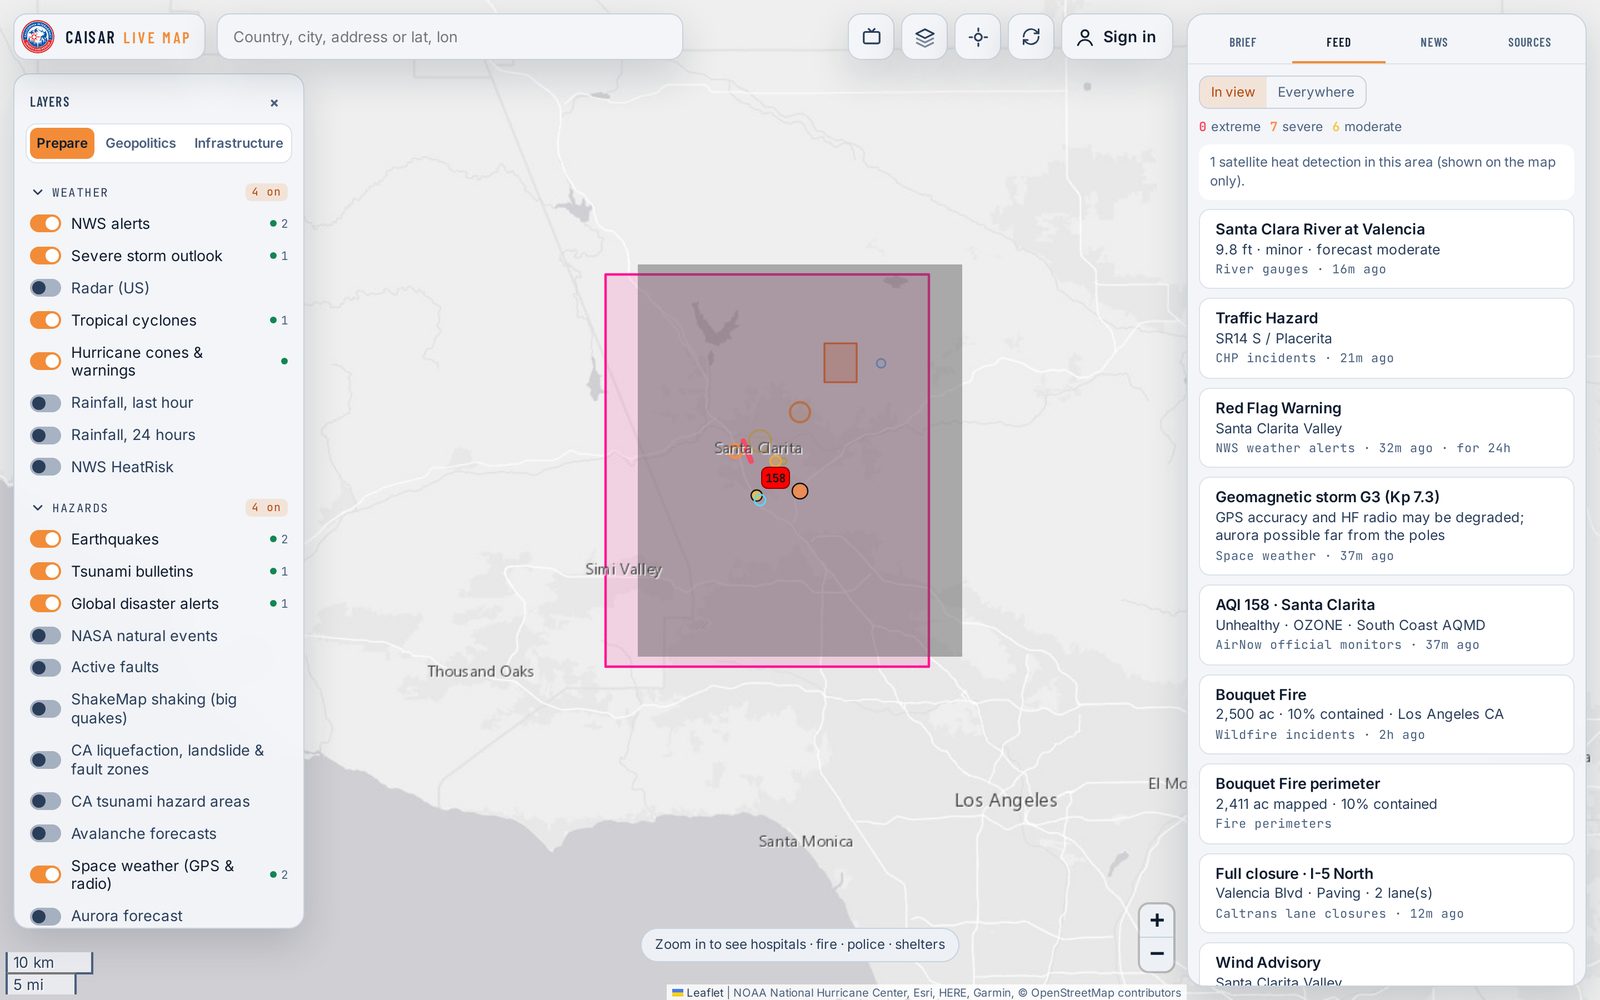Disable the Tropical cyclones layer
The image size is (1600, 1000).
click(46, 320)
